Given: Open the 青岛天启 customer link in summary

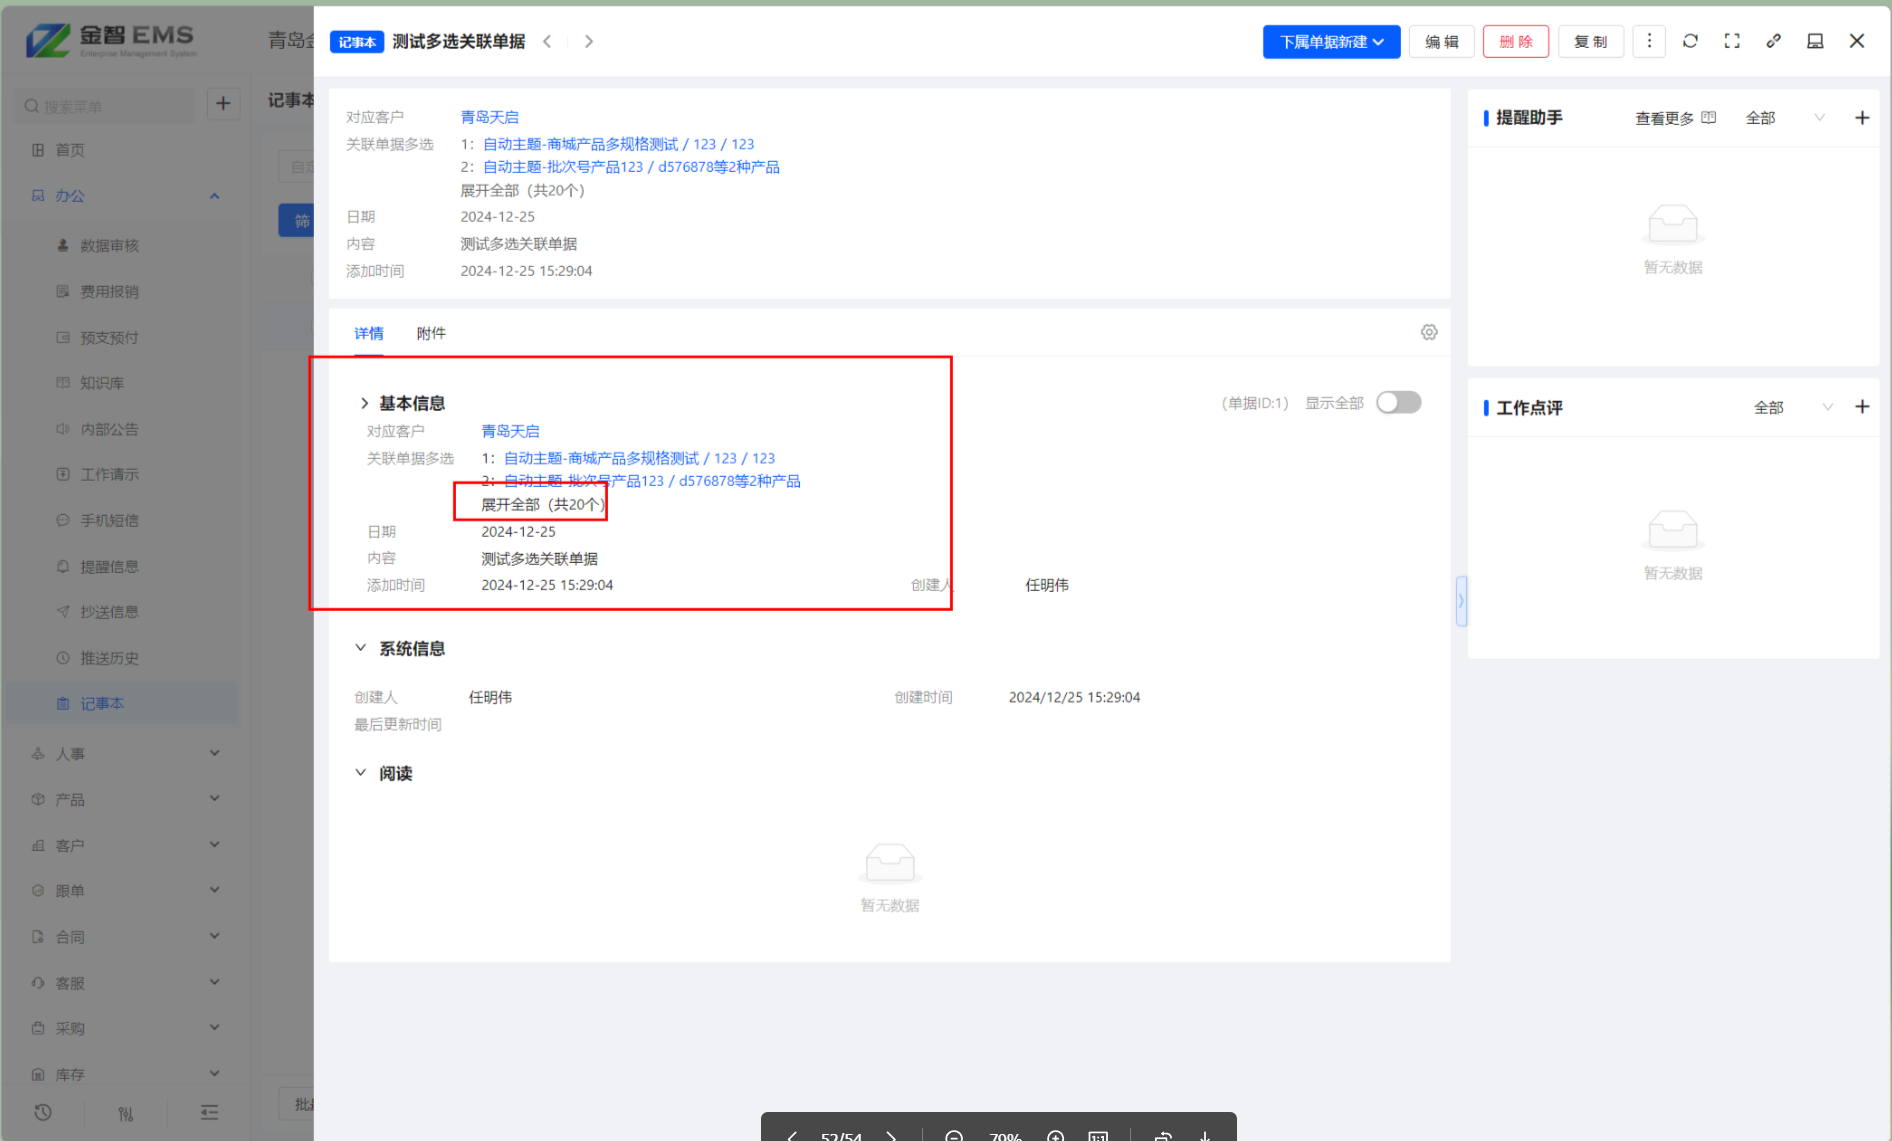Looking at the screenshot, I should click(x=489, y=117).
